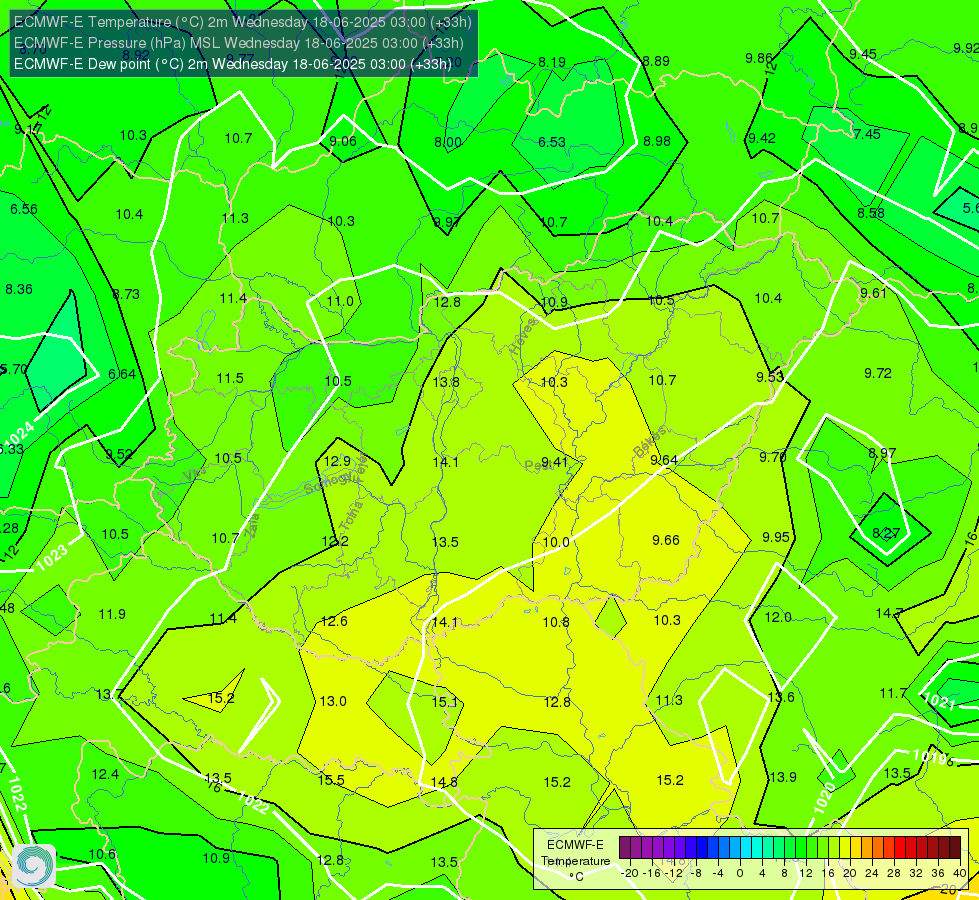
Task: Click the purple -20 swatch in temperature legend
Action: click(x=624, y=848)
